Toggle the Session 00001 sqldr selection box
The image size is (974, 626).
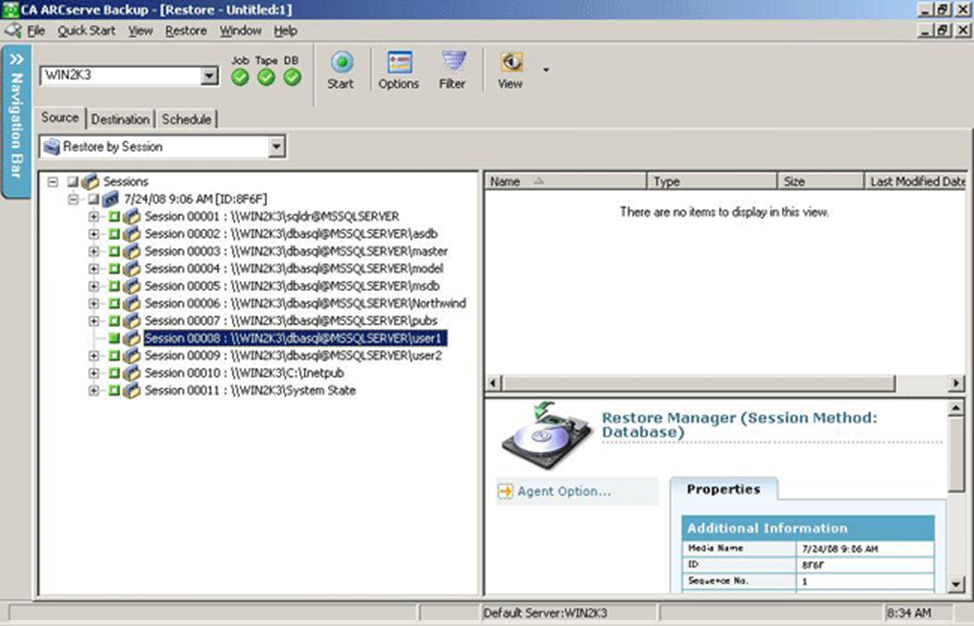pyautogui.click(x=114, y=217)
